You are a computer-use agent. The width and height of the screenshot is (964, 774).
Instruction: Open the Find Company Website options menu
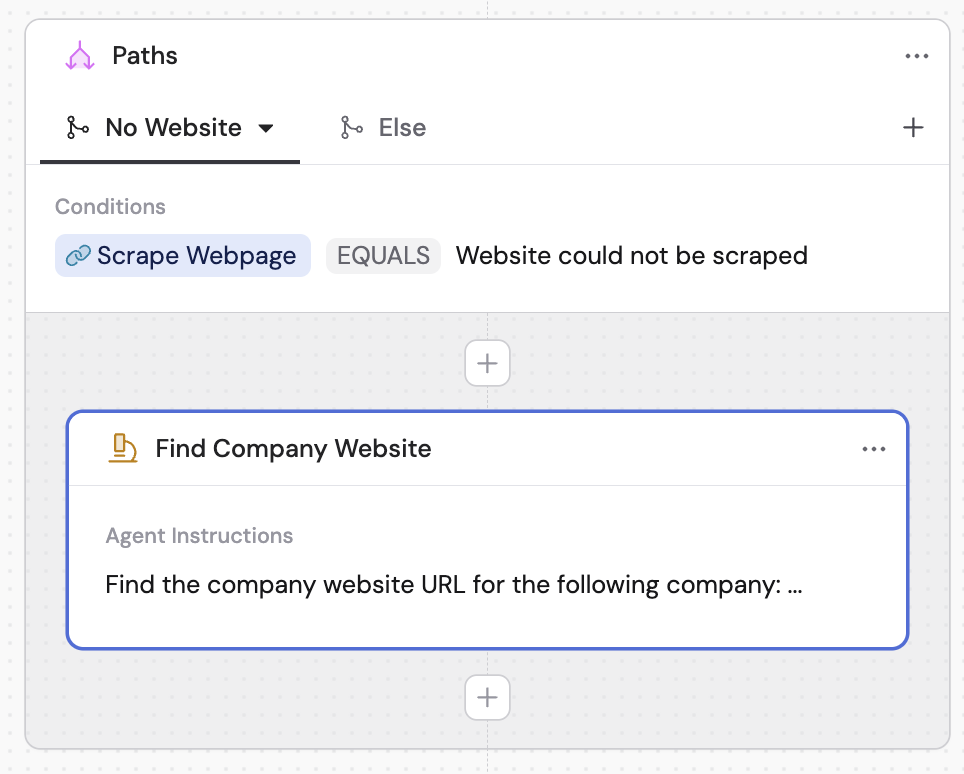874,449
